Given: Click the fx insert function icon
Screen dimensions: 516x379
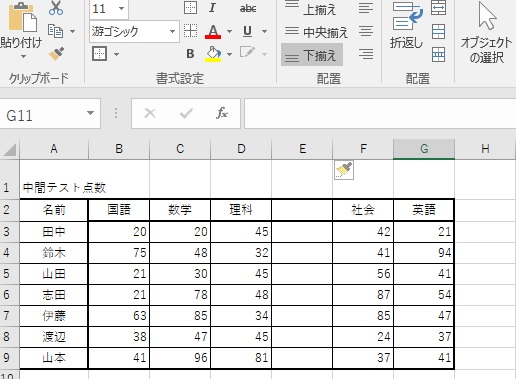Looking at the screenshot, I should point(222,113).
